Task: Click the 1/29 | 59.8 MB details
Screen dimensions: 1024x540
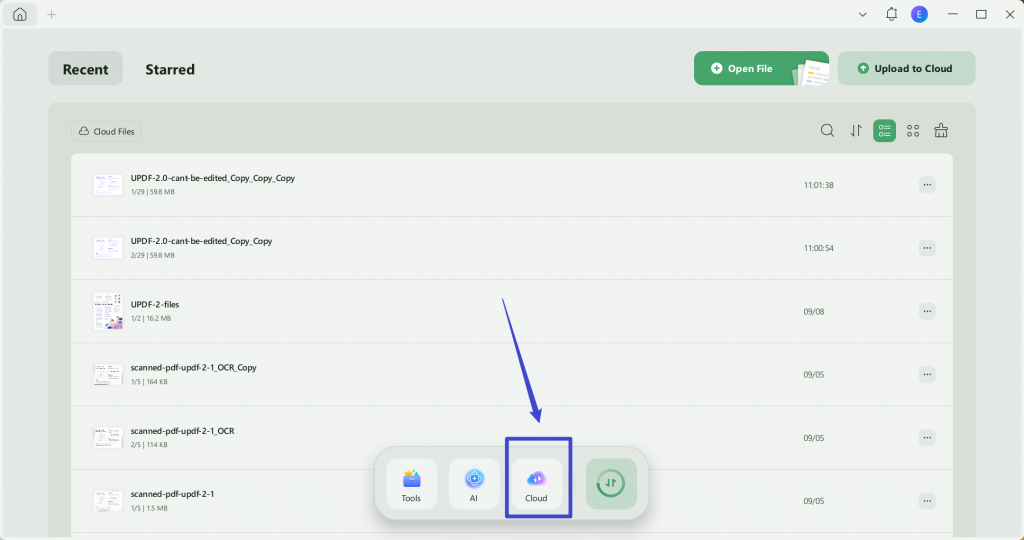Action: [153, 192]
